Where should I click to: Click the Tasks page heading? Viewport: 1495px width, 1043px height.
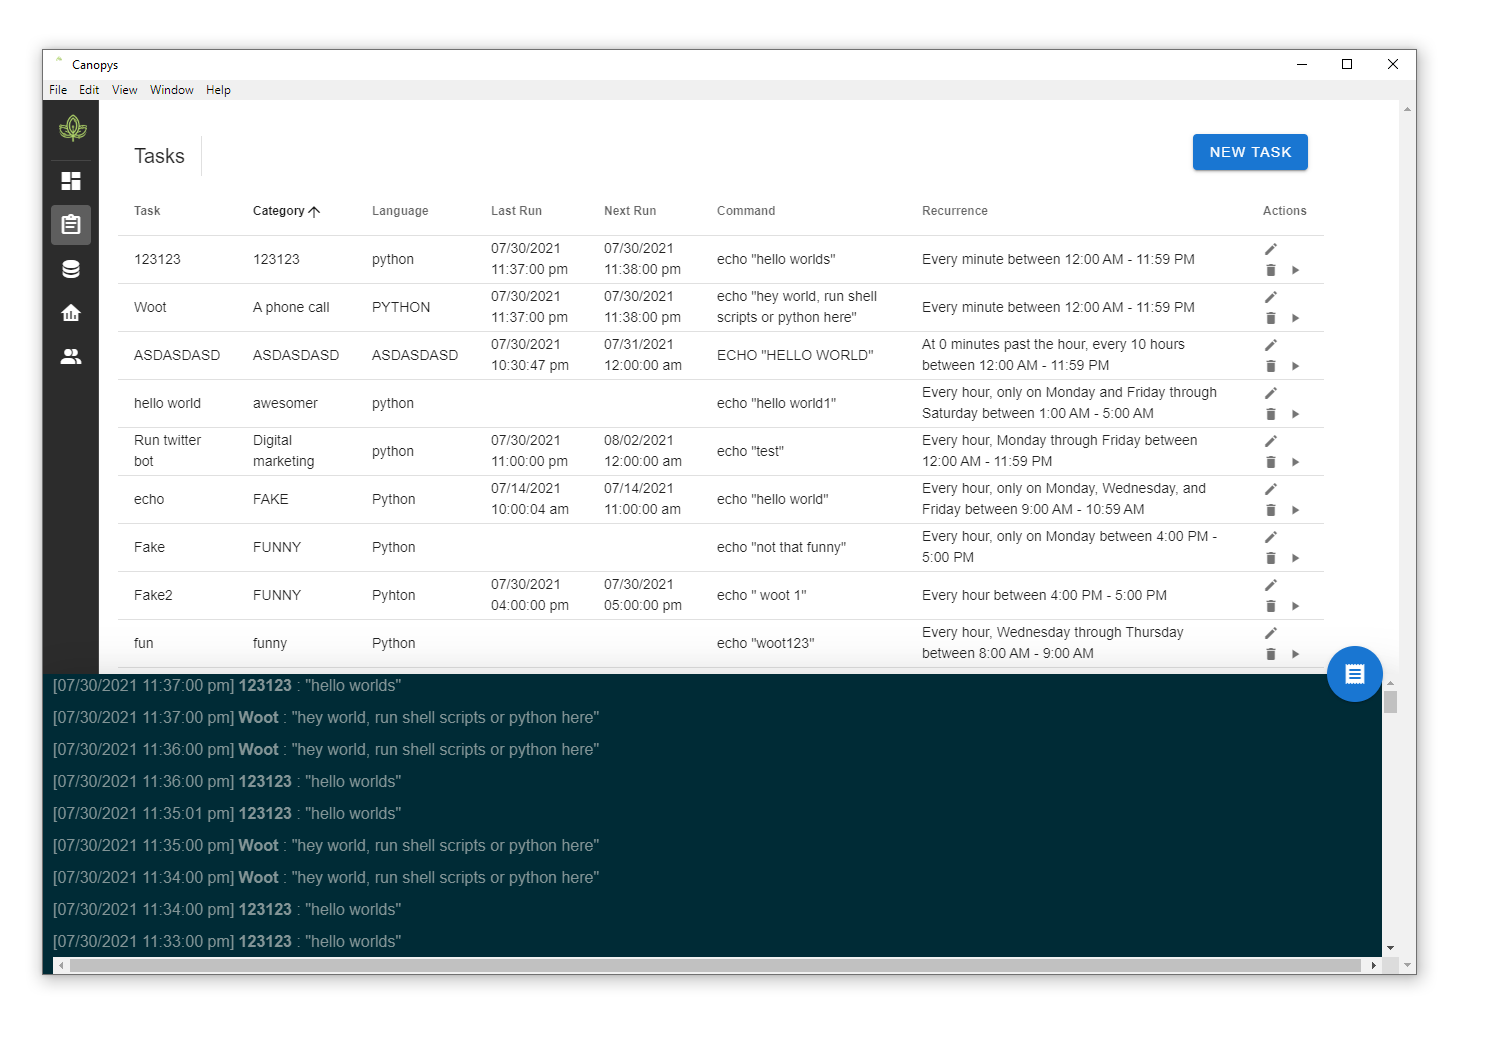tap(159, 156)
